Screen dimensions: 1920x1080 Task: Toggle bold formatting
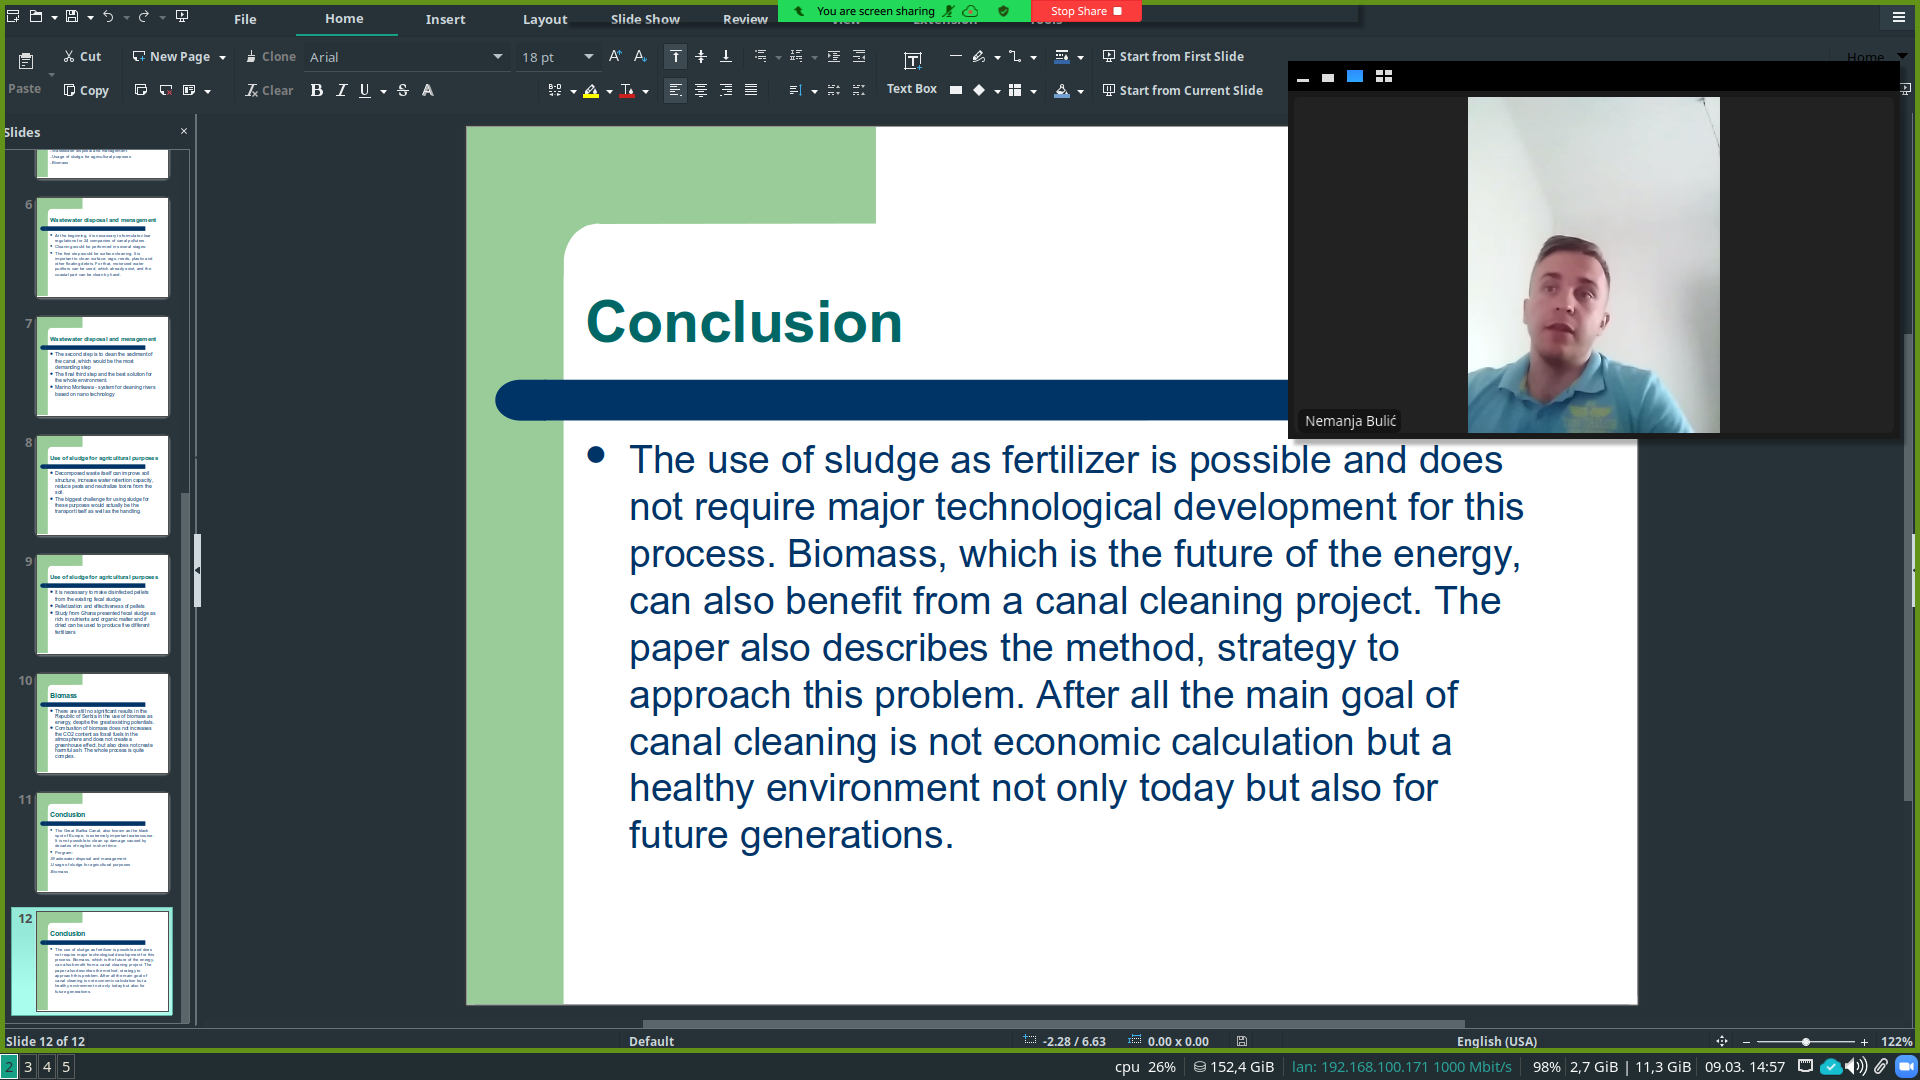coord(317,90)
